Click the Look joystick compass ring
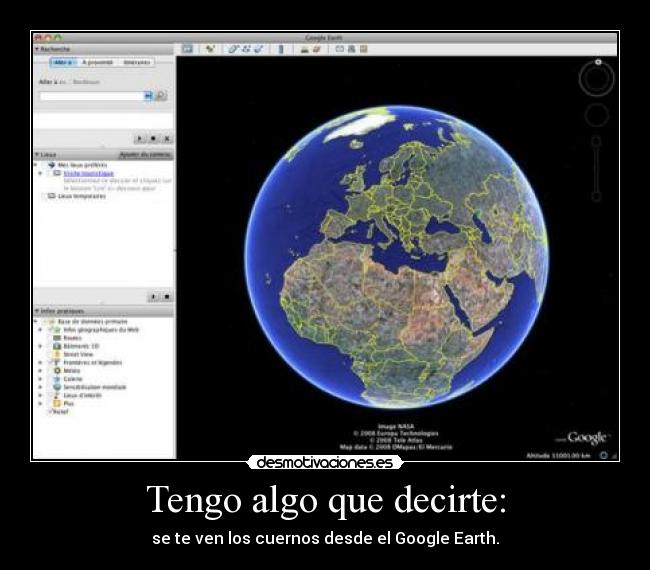 (597, 78)
